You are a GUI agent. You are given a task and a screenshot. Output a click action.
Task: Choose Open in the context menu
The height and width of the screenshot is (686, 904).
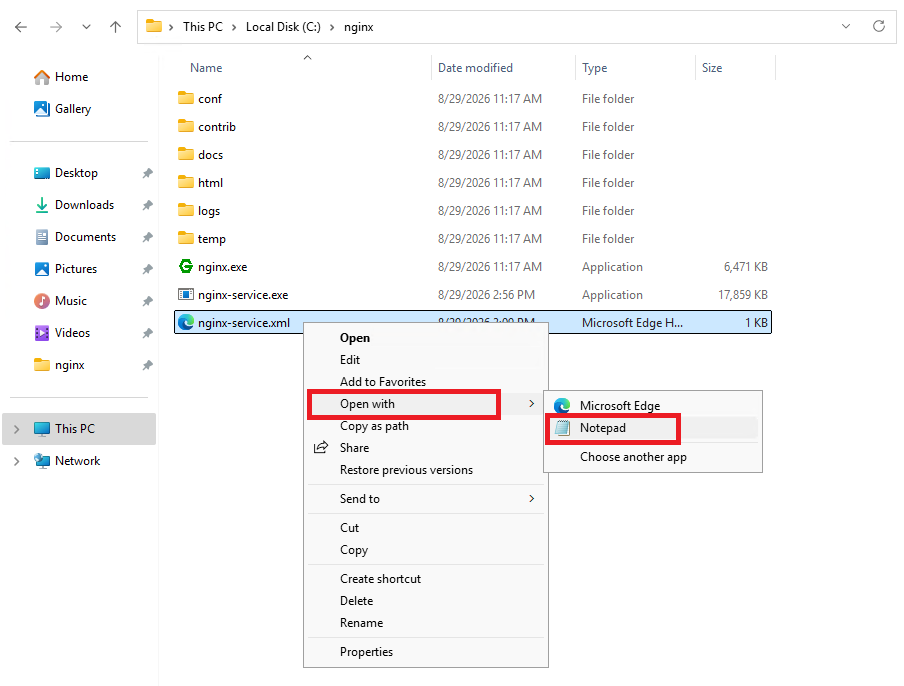point(426,338)
